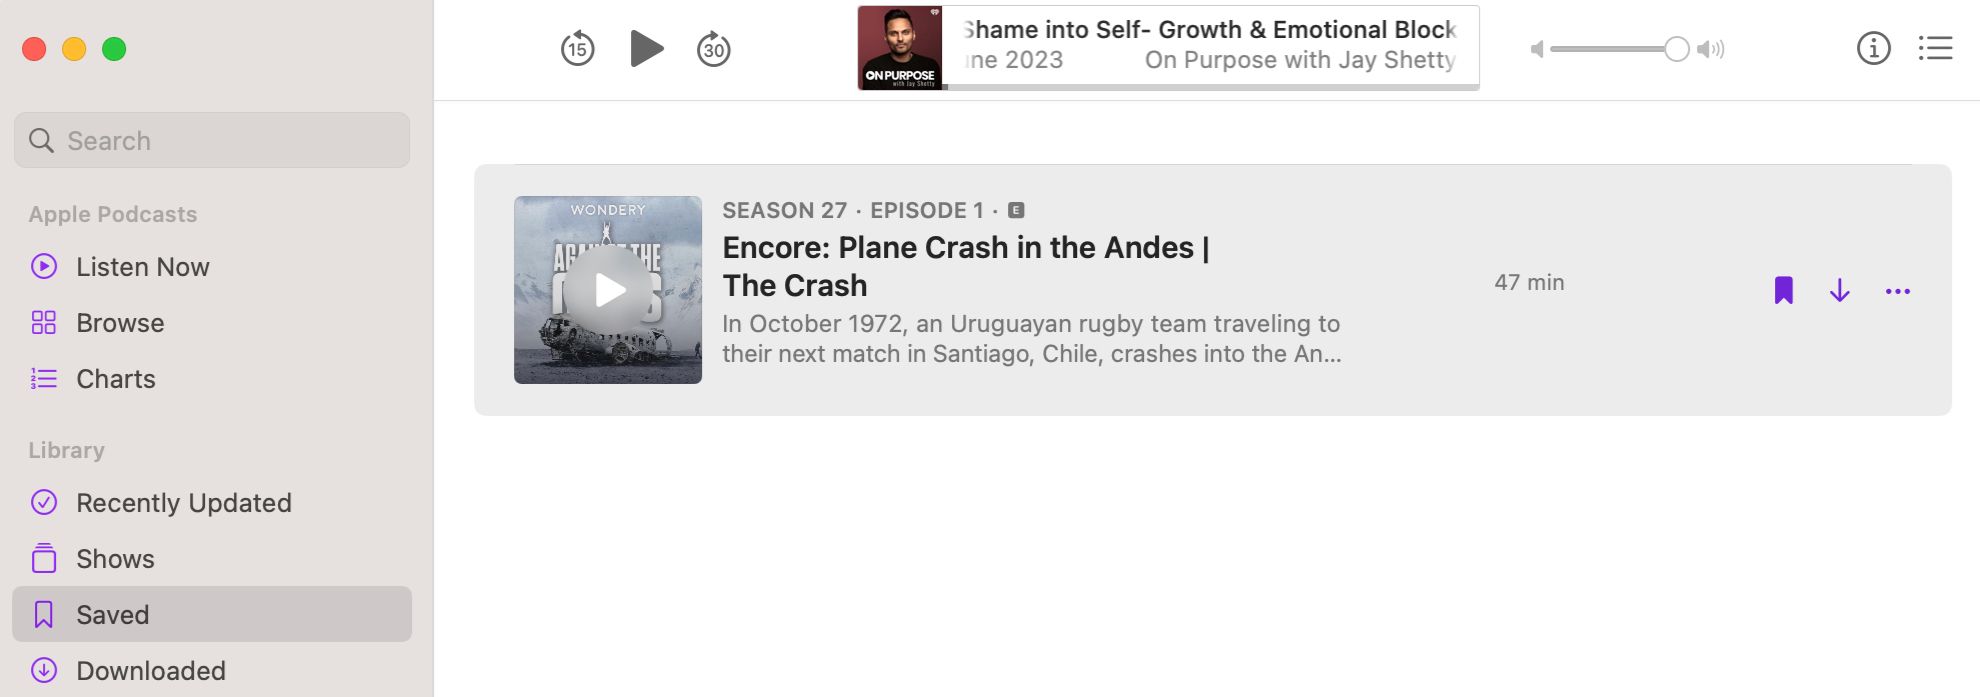Viewport: 1980px width, 697px height.
Task: Open the Shows section
Action: [114, 558]
